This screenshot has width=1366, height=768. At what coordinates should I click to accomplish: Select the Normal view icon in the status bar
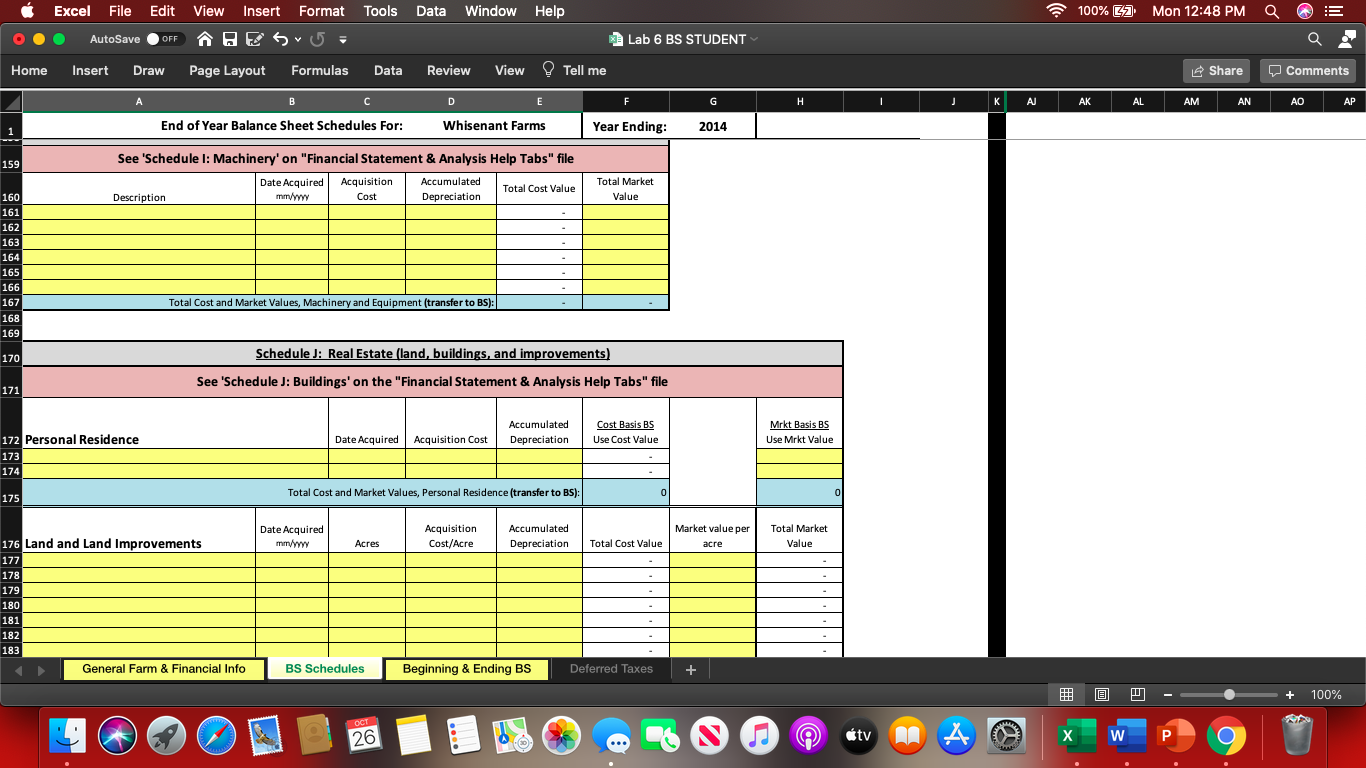pos(1066,694)
